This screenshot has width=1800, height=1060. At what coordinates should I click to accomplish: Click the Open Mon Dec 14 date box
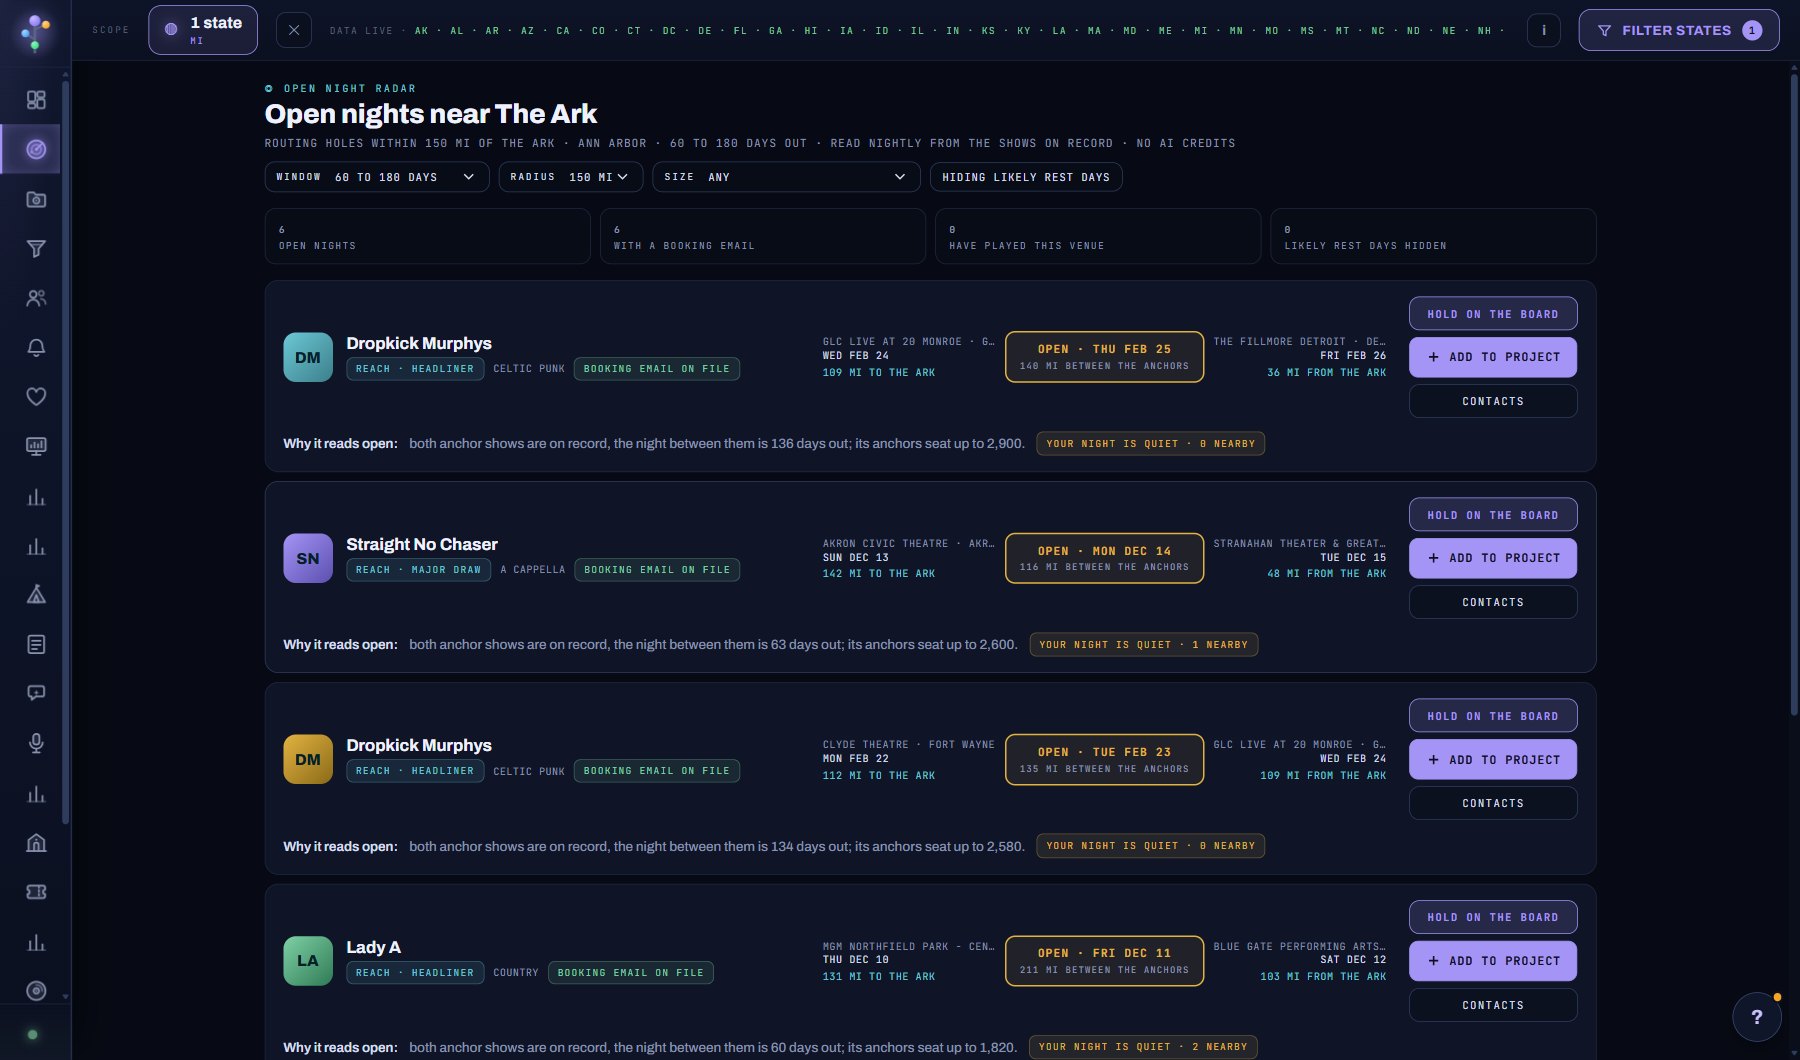1104,558
